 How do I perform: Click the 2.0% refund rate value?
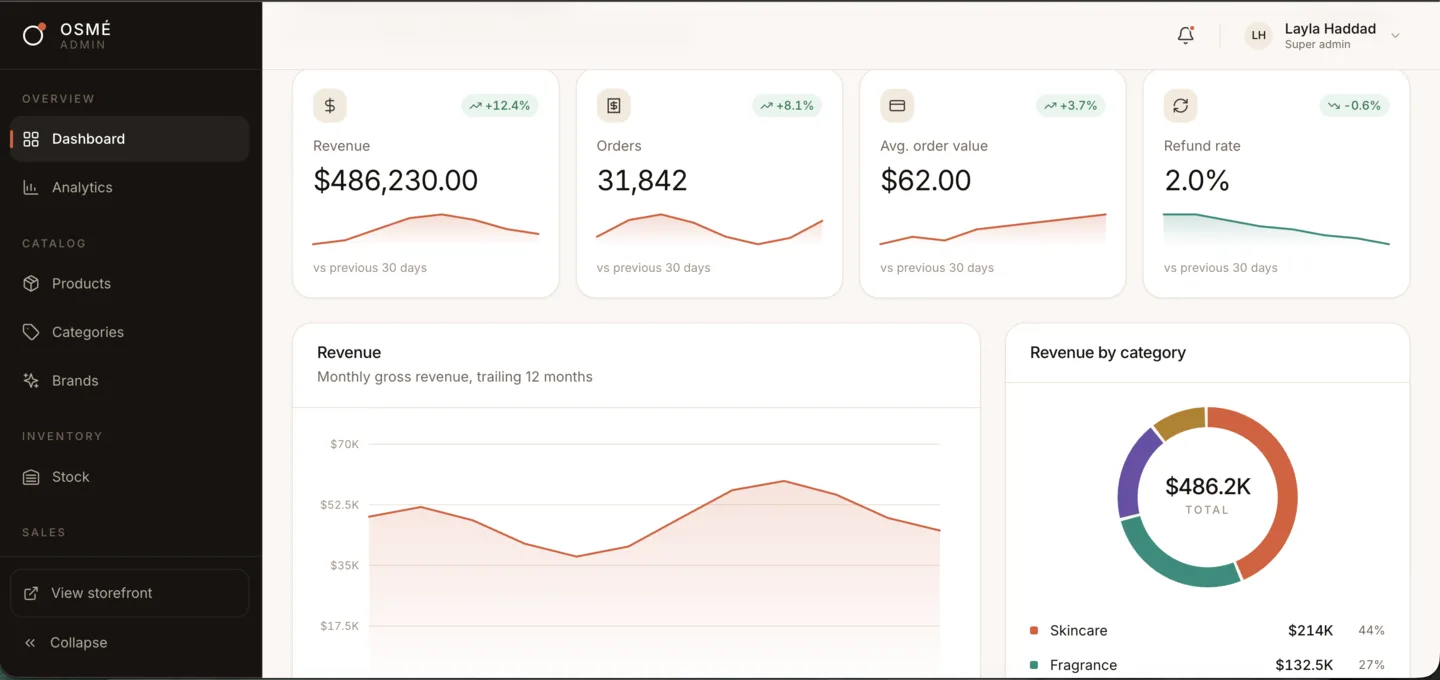pyautogui.click(x=1197, y=180)
